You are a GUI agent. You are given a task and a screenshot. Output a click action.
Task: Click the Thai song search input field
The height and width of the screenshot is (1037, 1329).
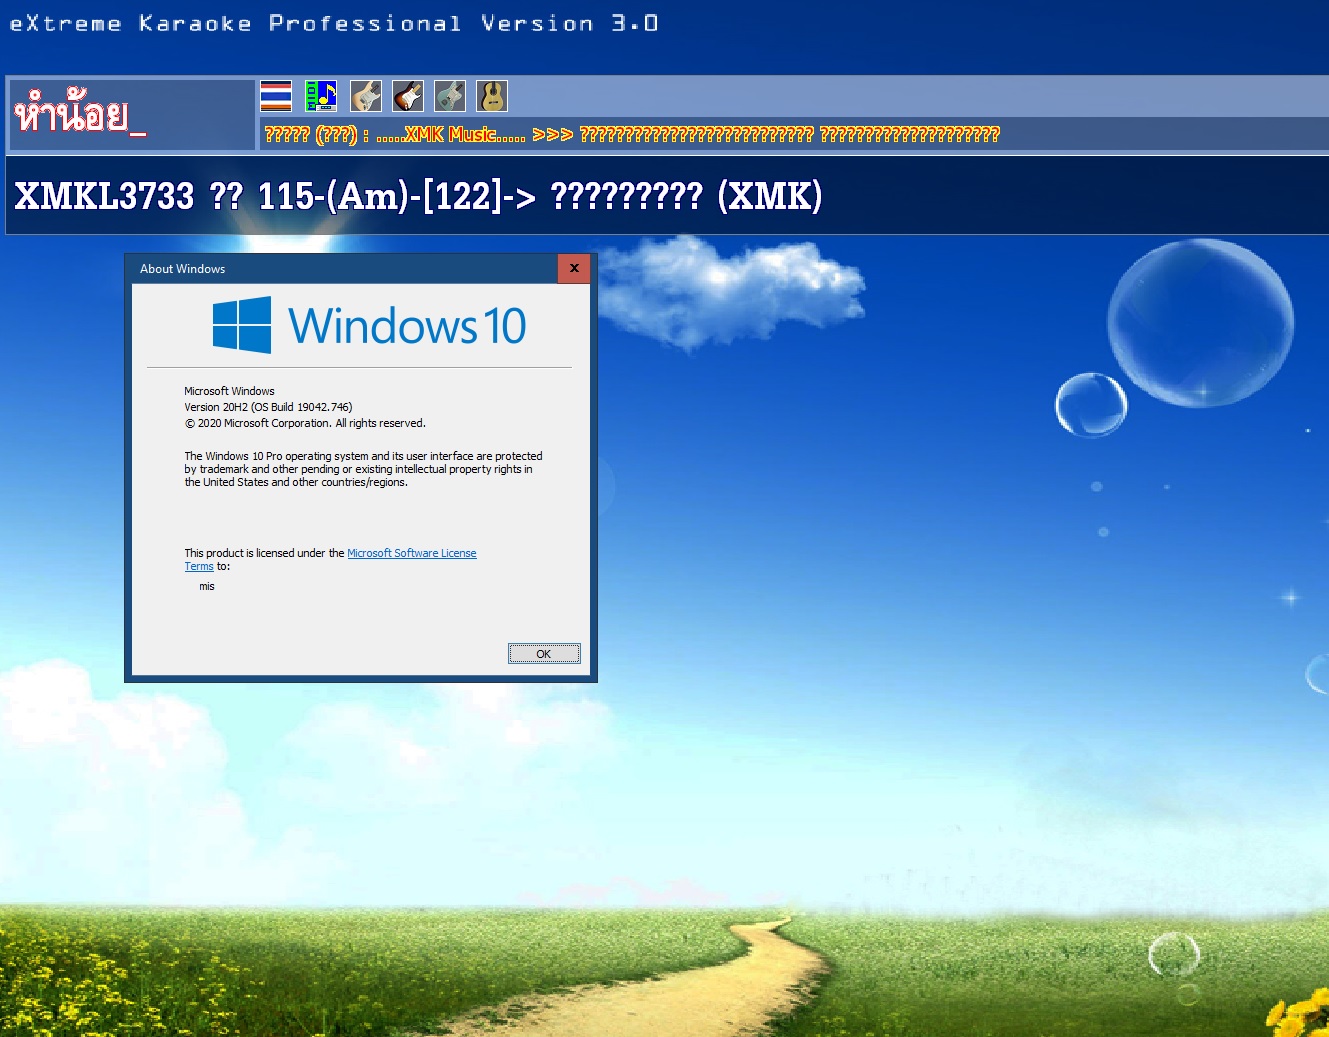(x=131, y=115)
